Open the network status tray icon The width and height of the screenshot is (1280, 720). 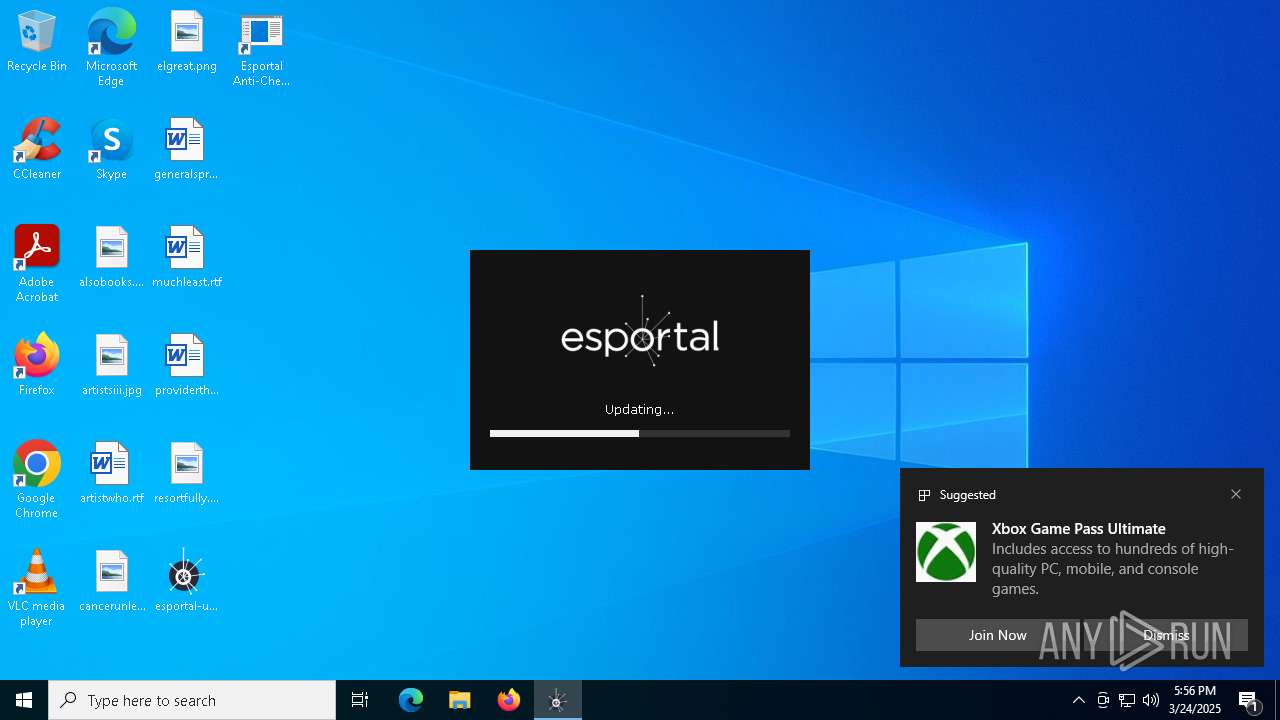[1127, 700]
